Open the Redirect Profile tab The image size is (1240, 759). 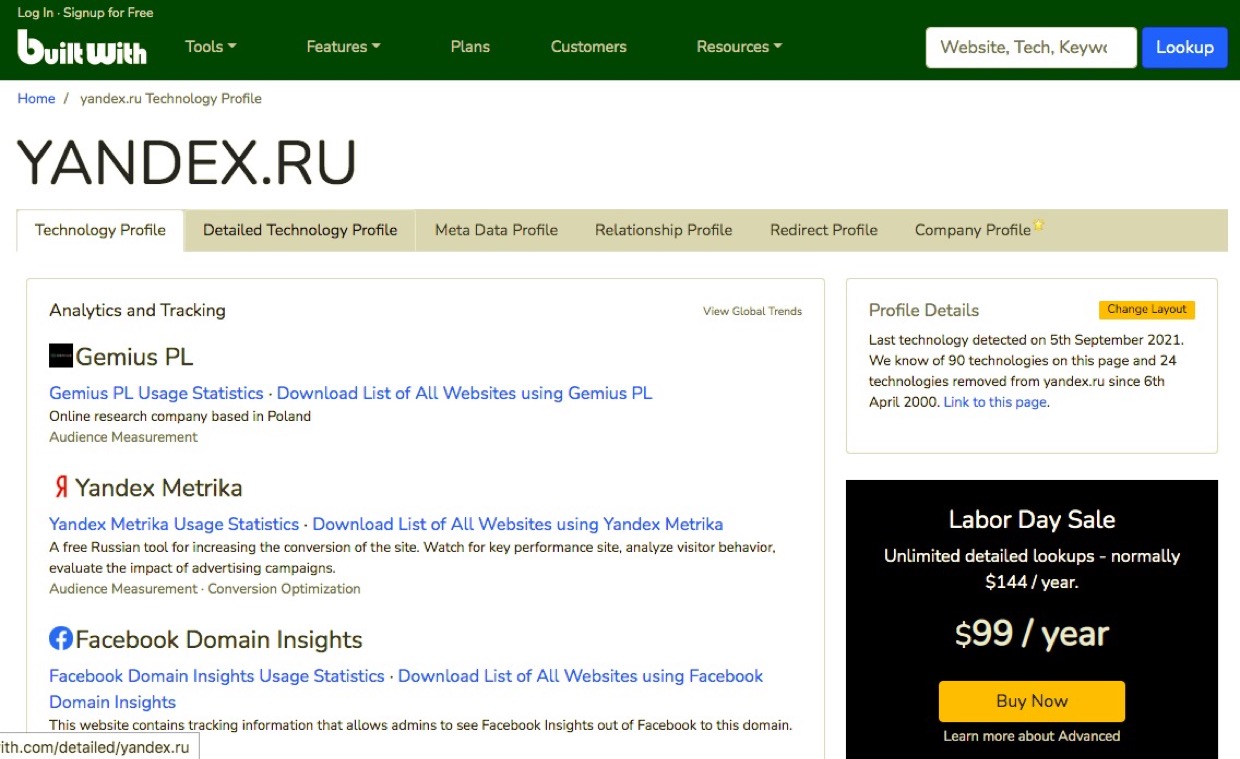[824, 230]
